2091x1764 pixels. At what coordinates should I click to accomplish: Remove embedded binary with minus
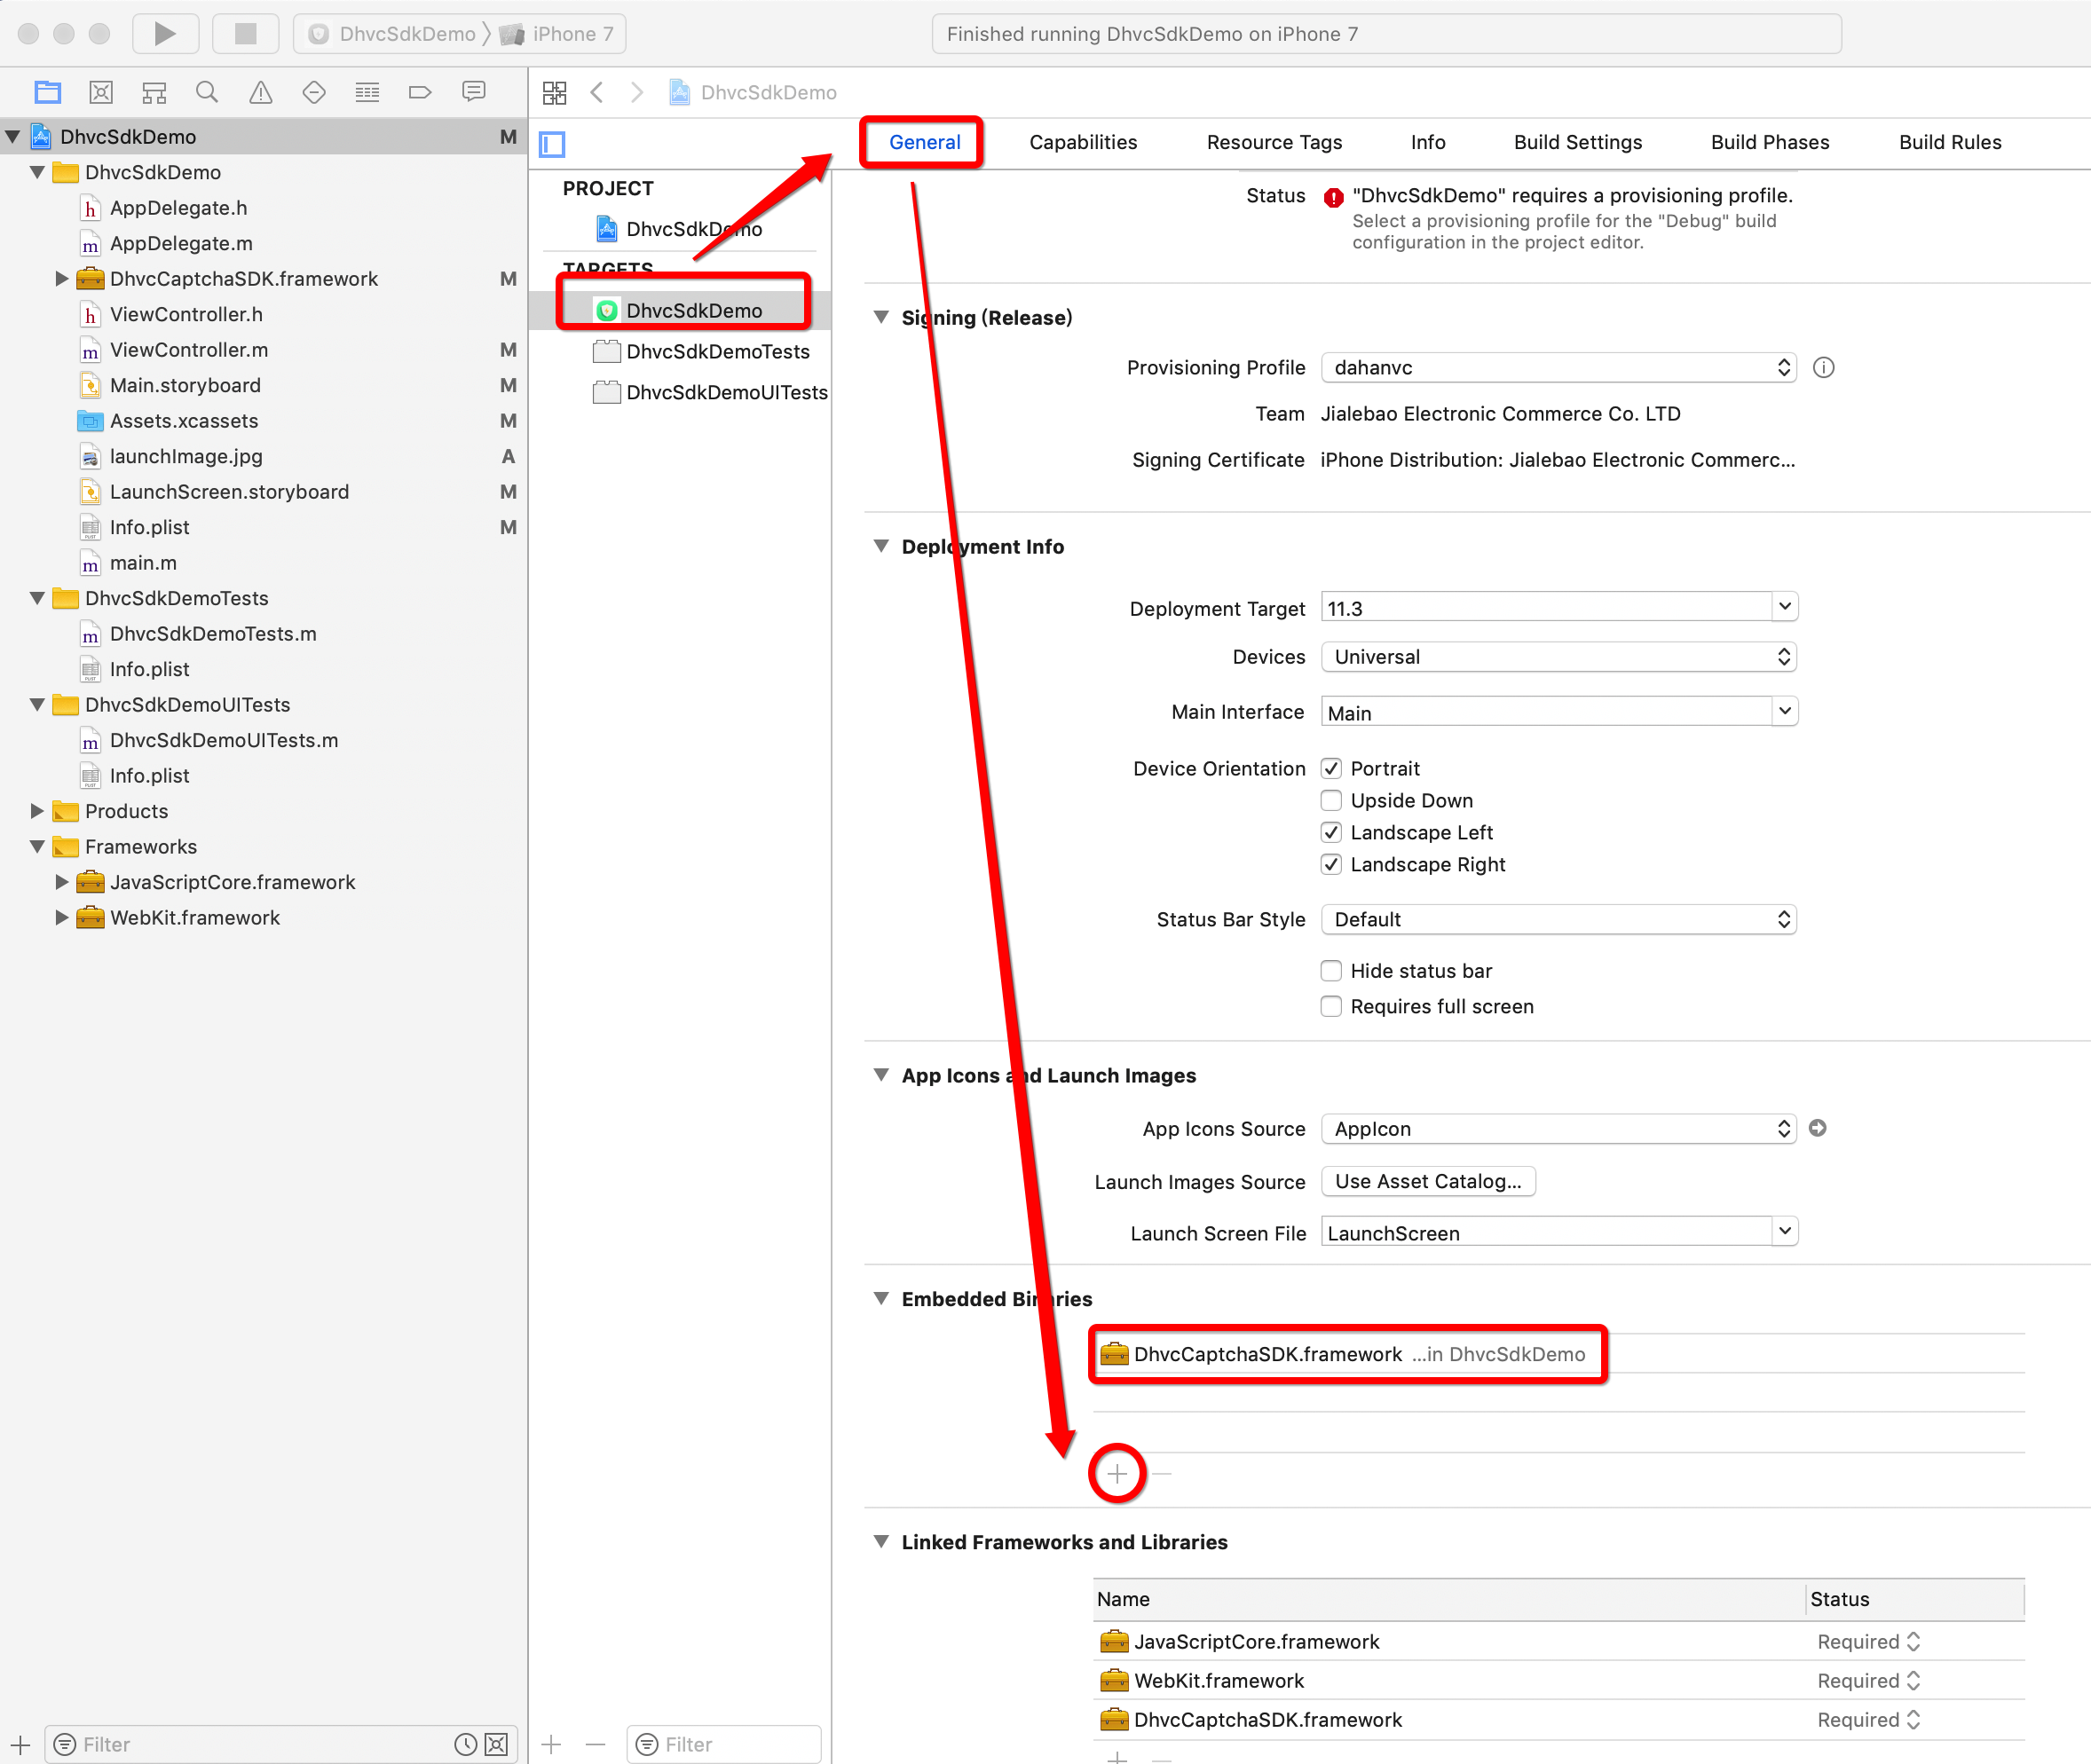(1161, 1473)
